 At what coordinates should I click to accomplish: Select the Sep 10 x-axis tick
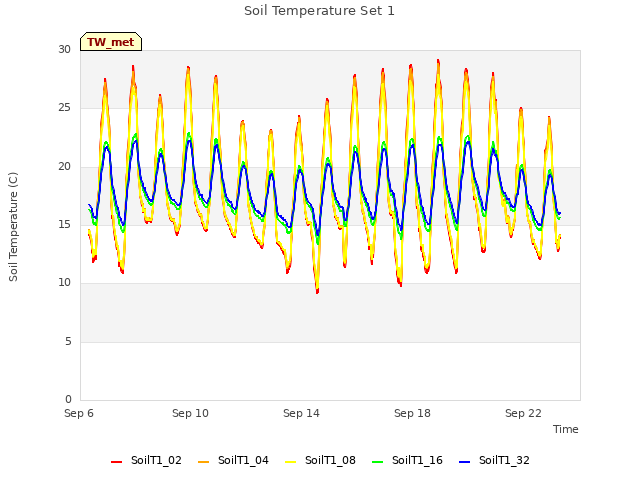click(x=190, y=413)
